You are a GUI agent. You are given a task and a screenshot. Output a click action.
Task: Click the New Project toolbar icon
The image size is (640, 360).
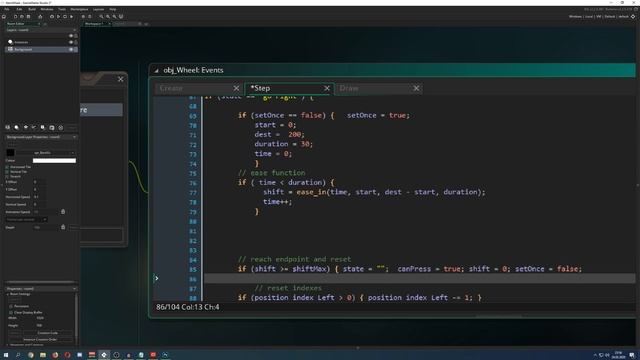pos(16,17)
